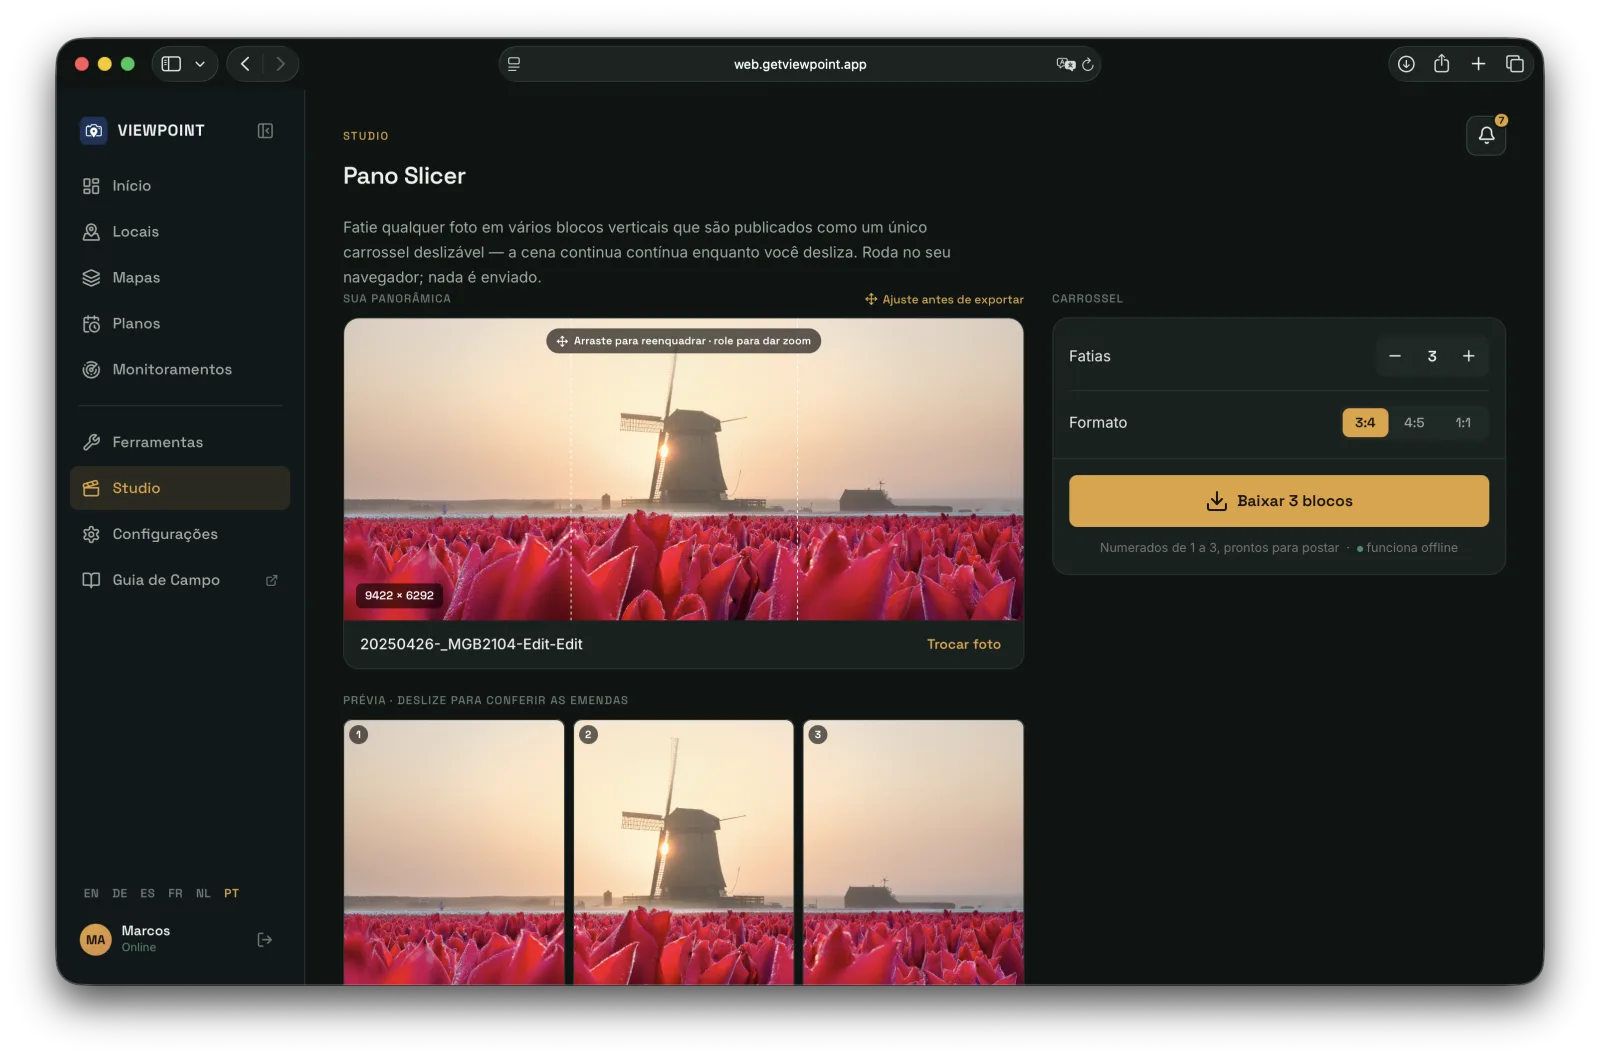Click the external link icon beside Guia de Campo

point(271,580)
